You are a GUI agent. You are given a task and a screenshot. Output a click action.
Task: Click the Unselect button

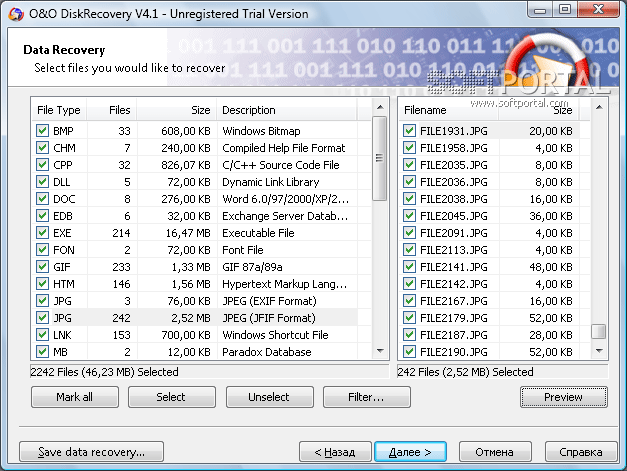point(270,397)
